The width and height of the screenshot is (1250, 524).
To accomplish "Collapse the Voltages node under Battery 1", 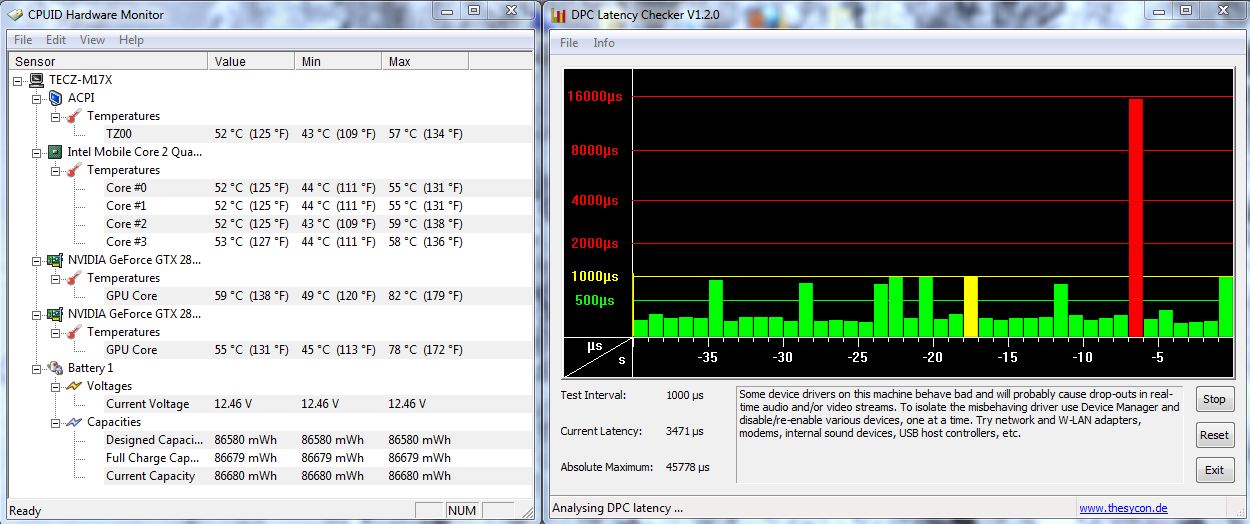I will pos(56,386).
